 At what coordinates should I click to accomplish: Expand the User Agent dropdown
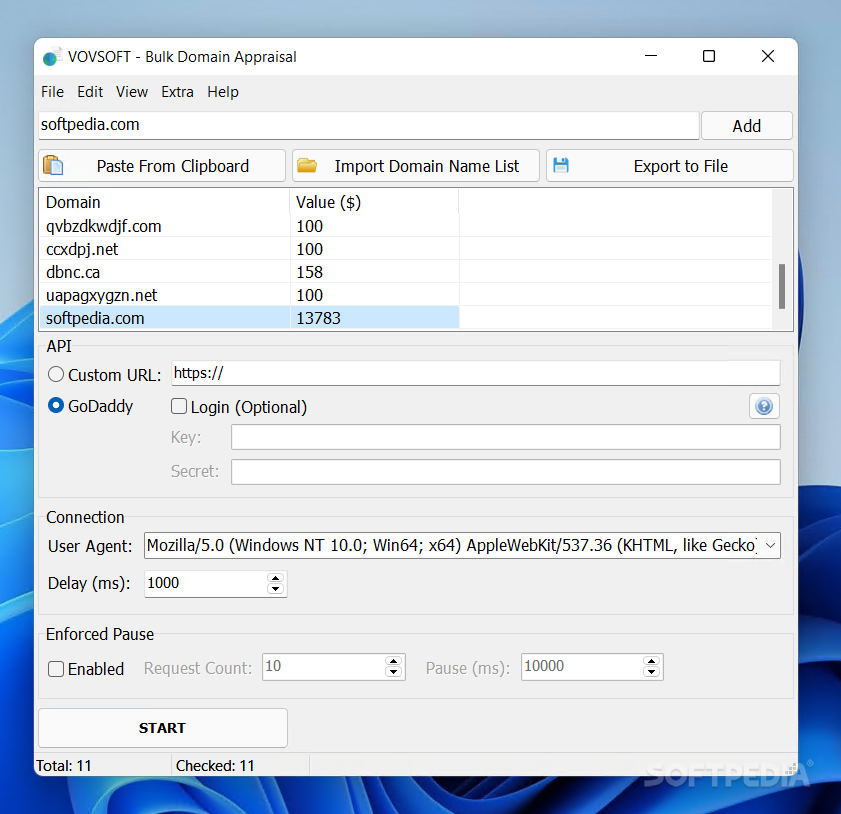pos(770,545)
